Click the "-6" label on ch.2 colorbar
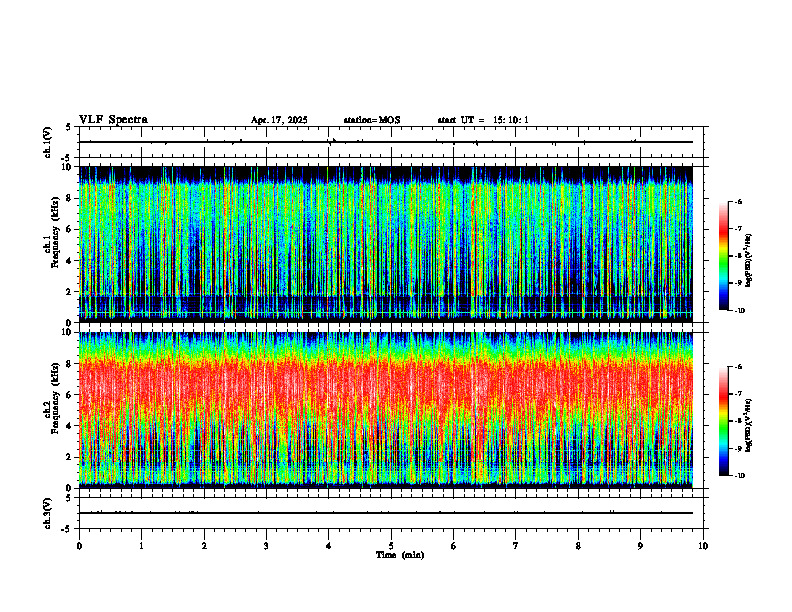This screenshot has height=612, width=792. (x=738, y=367)
